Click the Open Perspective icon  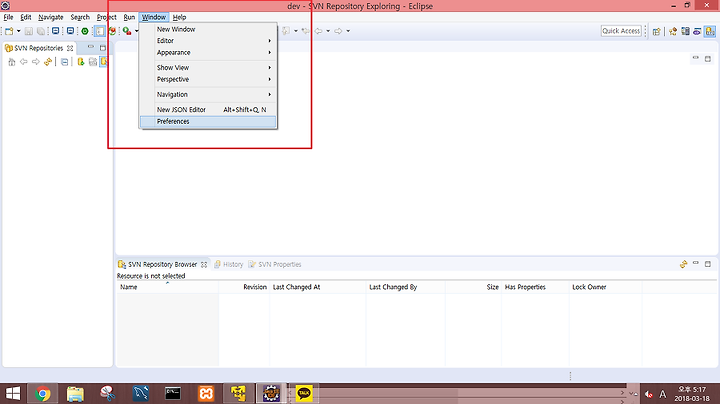click(x=657, y=31)
